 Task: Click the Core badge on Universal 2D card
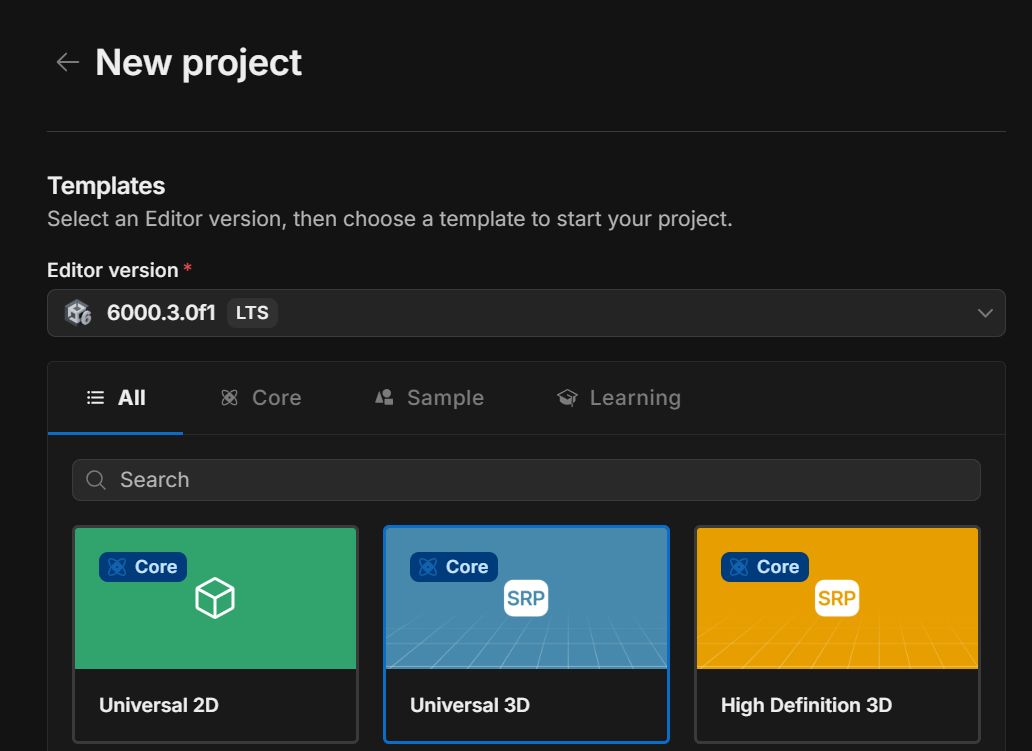(x=143, y=567)
